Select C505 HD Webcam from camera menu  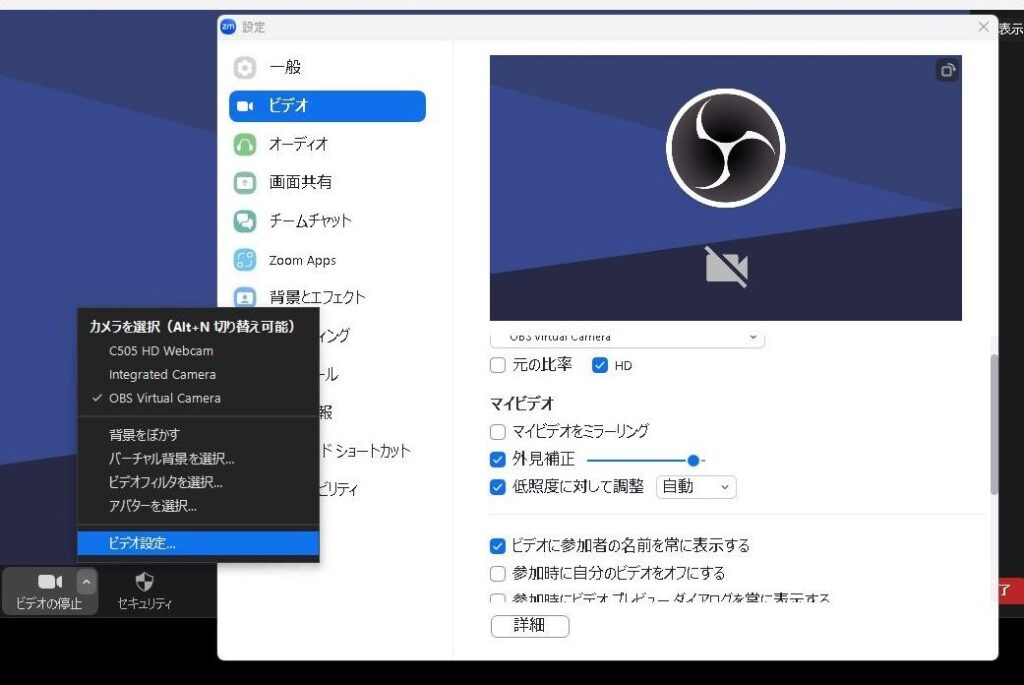[161, 351]
